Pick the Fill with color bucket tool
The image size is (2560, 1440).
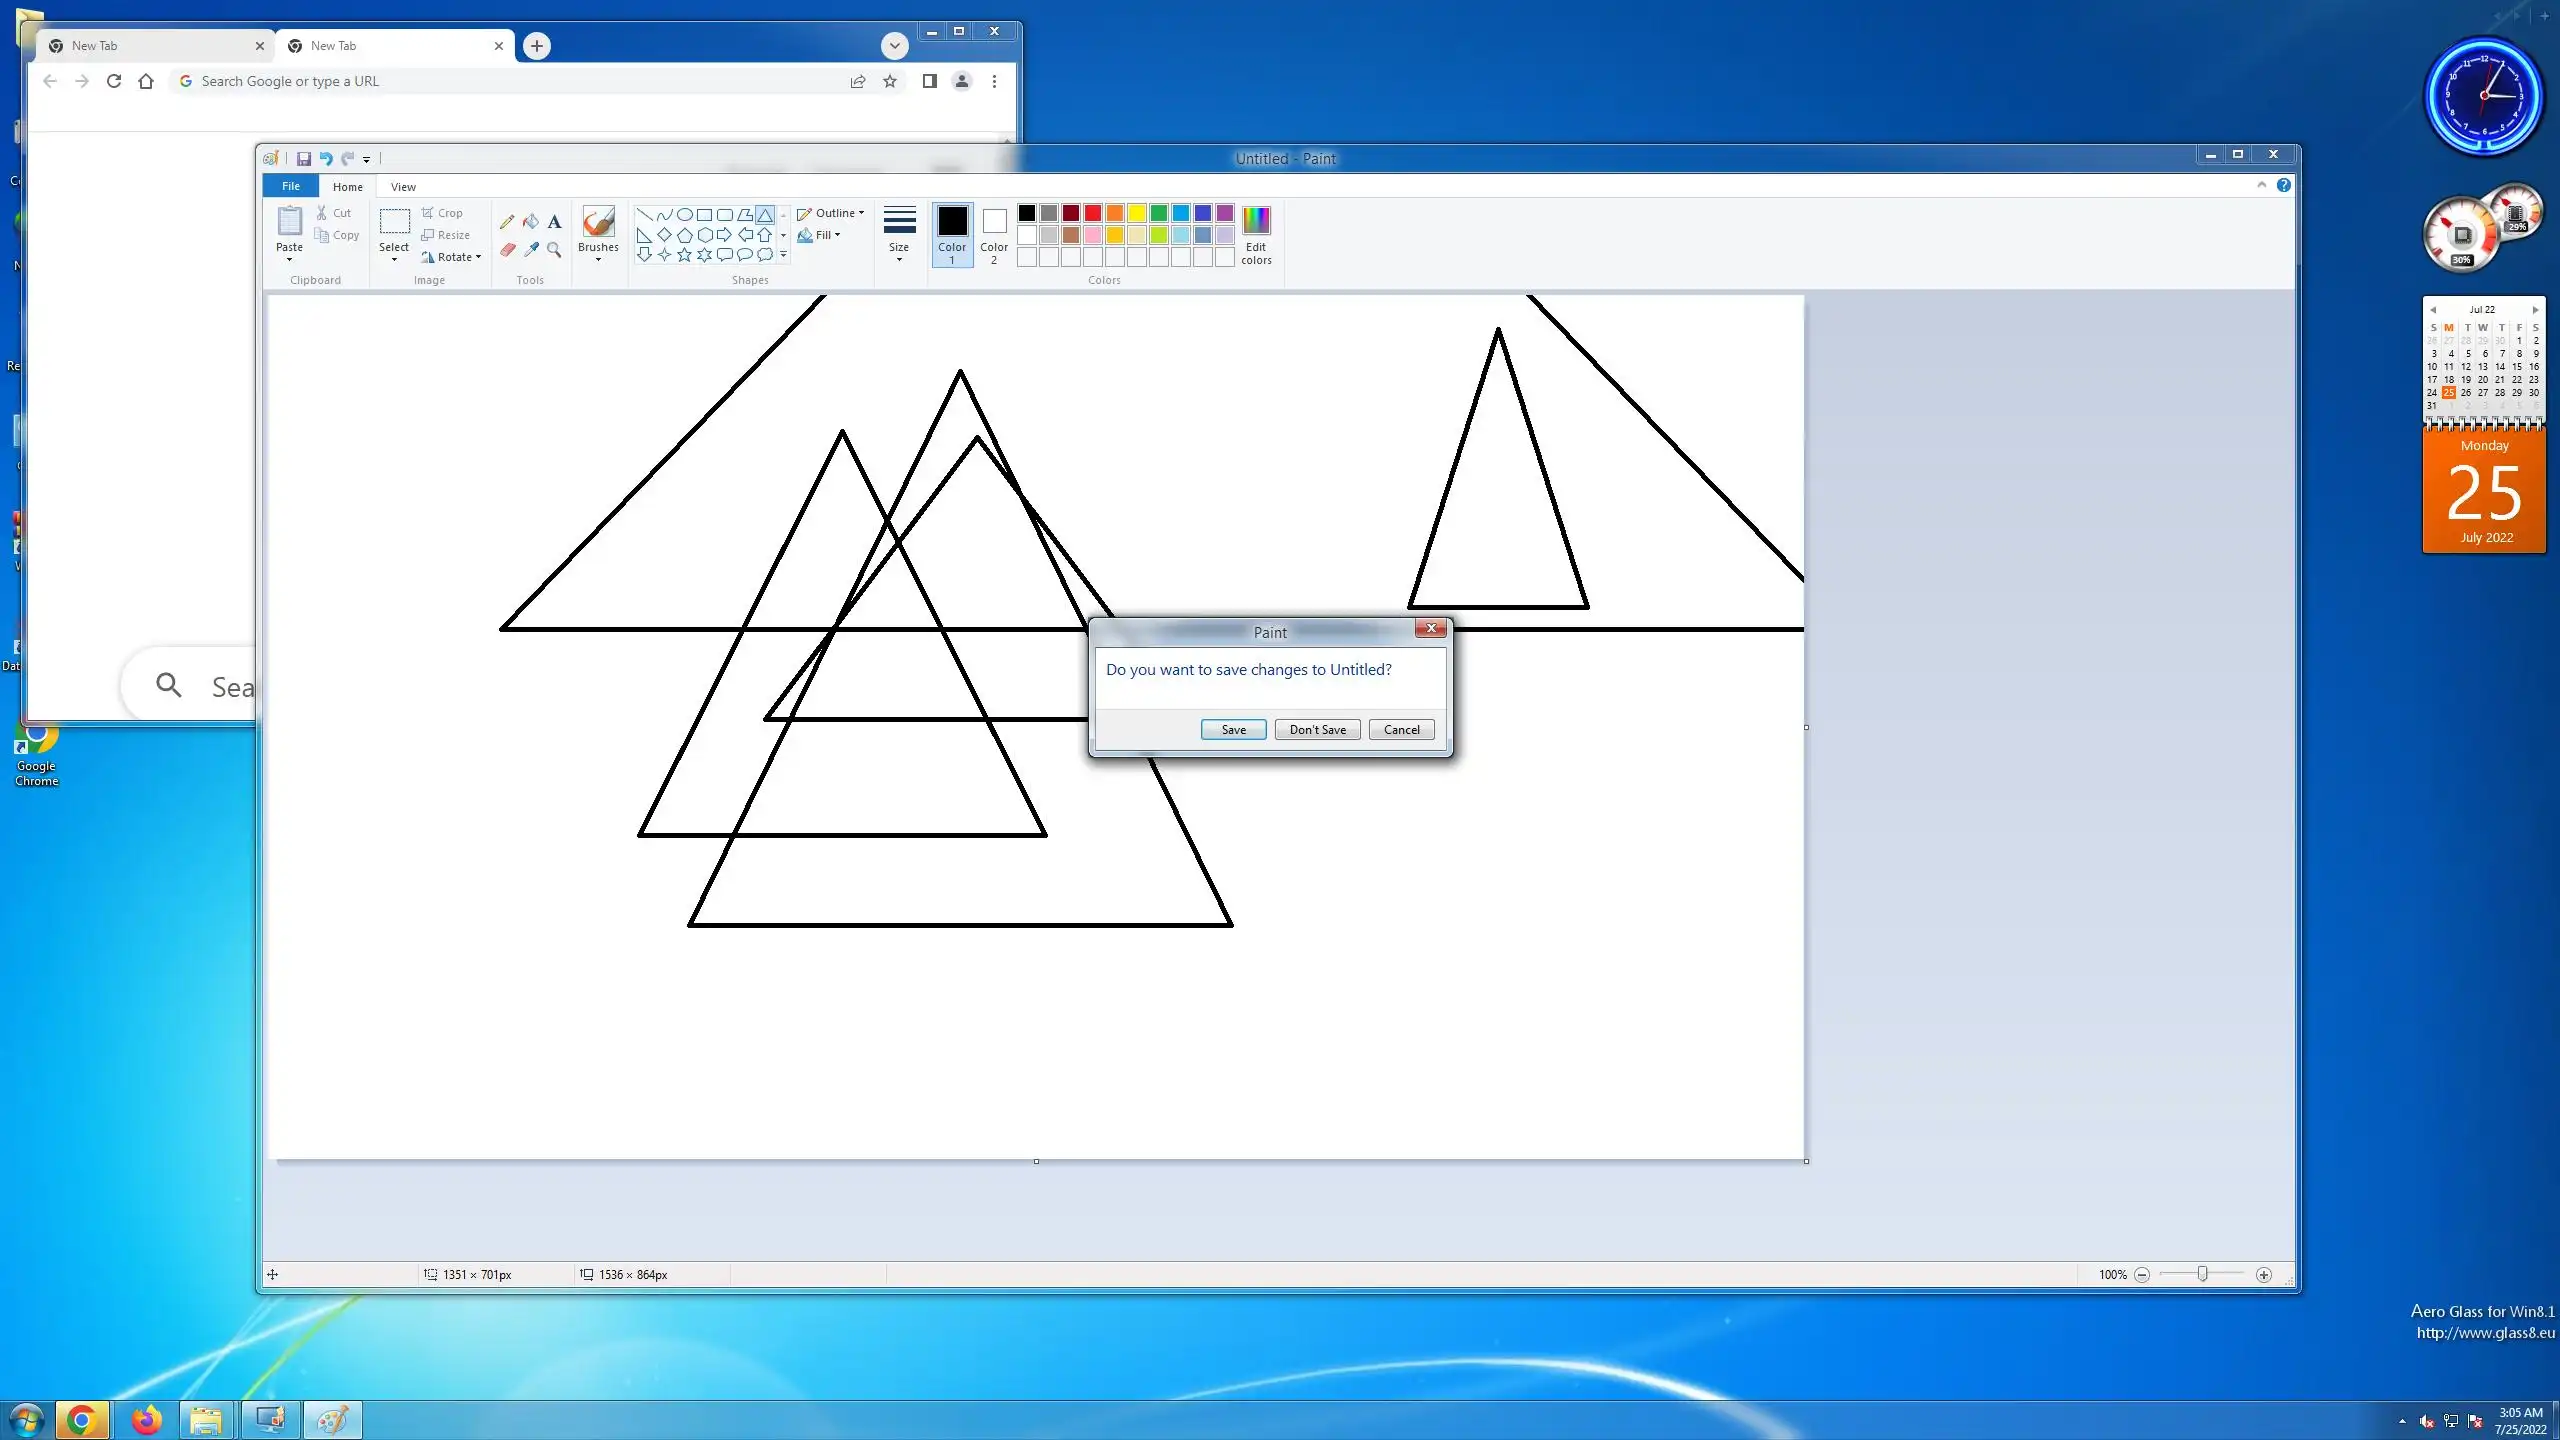pos(531,222)
